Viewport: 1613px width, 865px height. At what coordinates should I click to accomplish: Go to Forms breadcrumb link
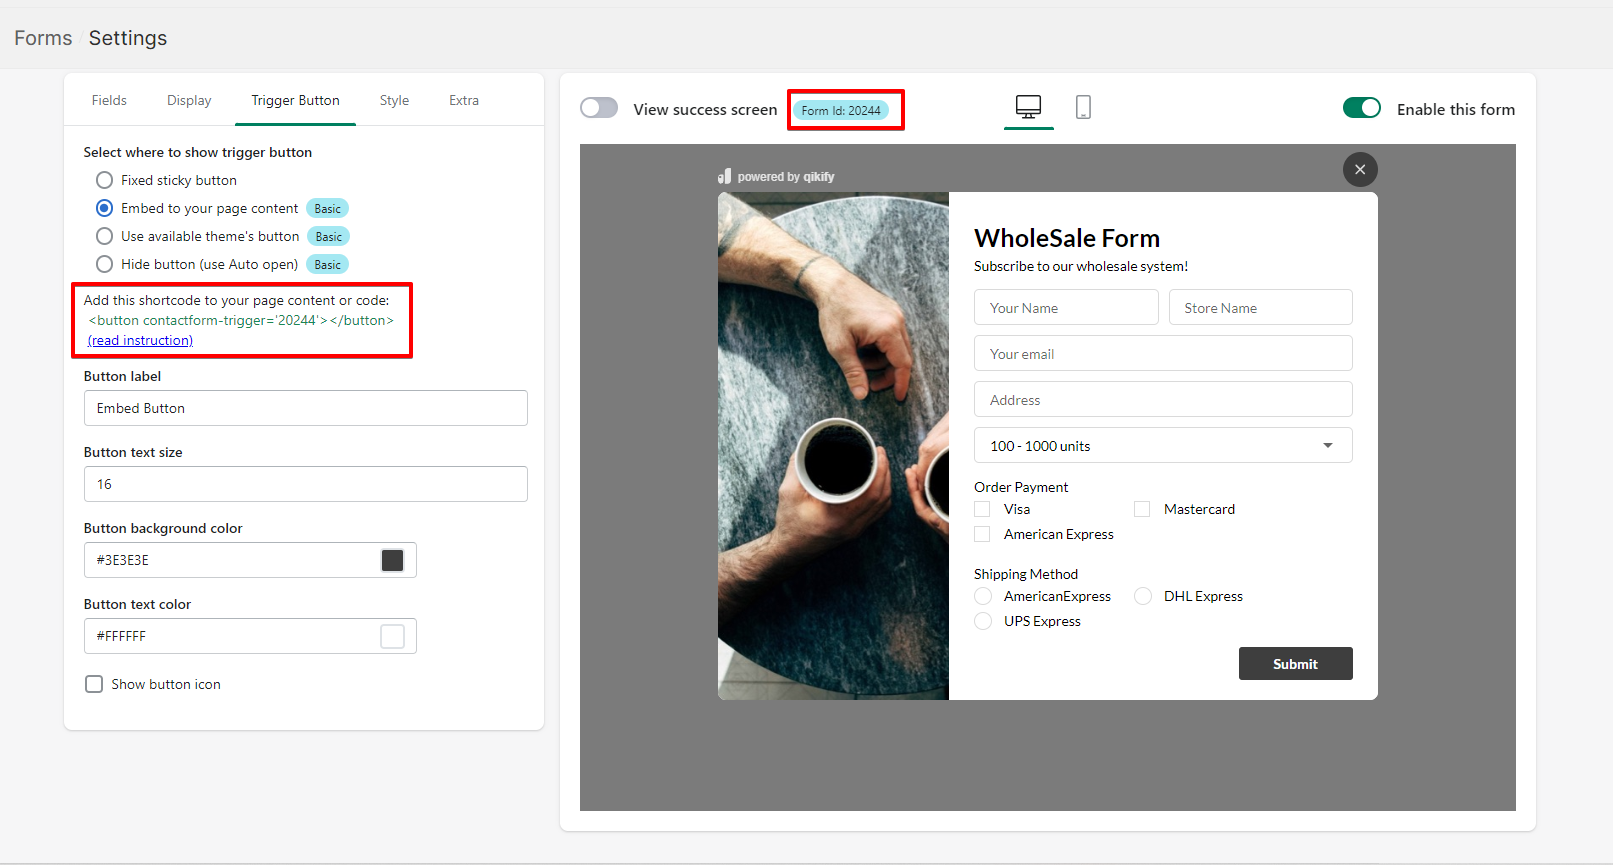tap(43, 38)
